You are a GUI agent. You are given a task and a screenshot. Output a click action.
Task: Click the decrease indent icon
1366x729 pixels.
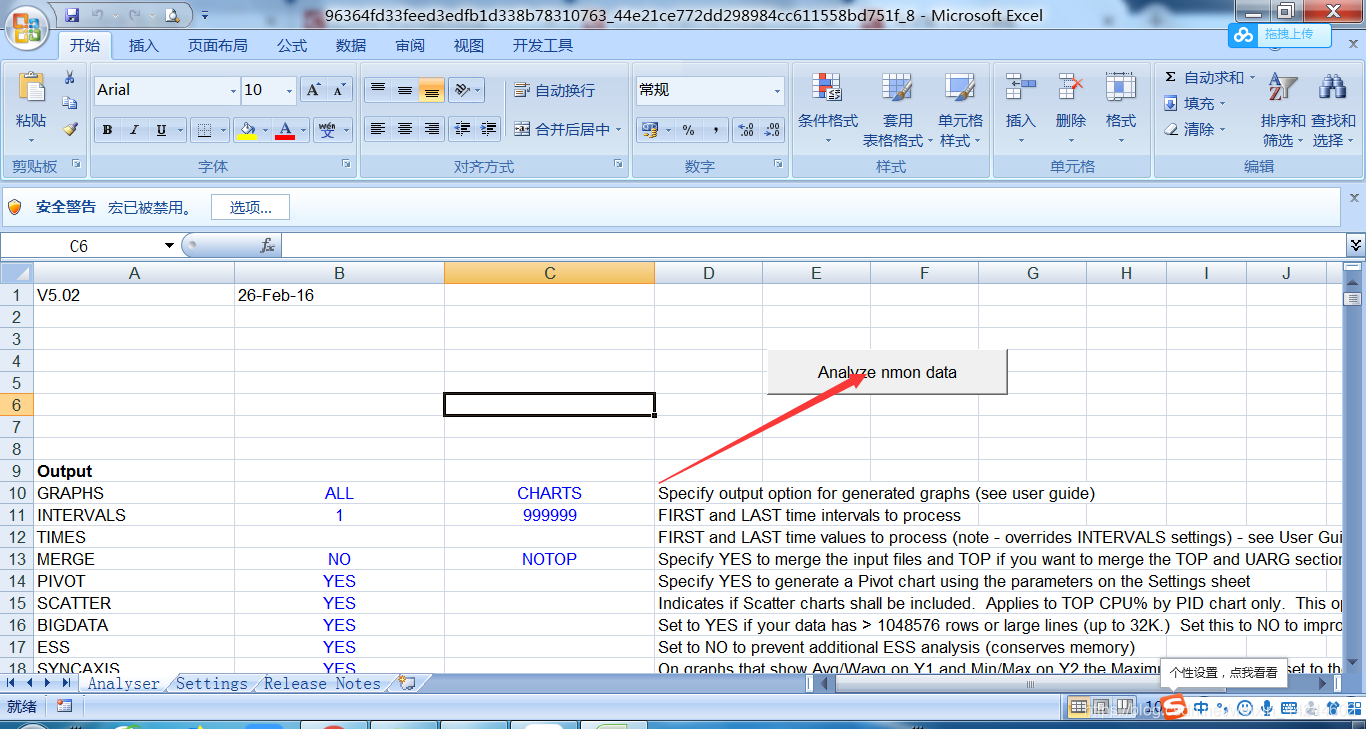(x=462, y=129)
